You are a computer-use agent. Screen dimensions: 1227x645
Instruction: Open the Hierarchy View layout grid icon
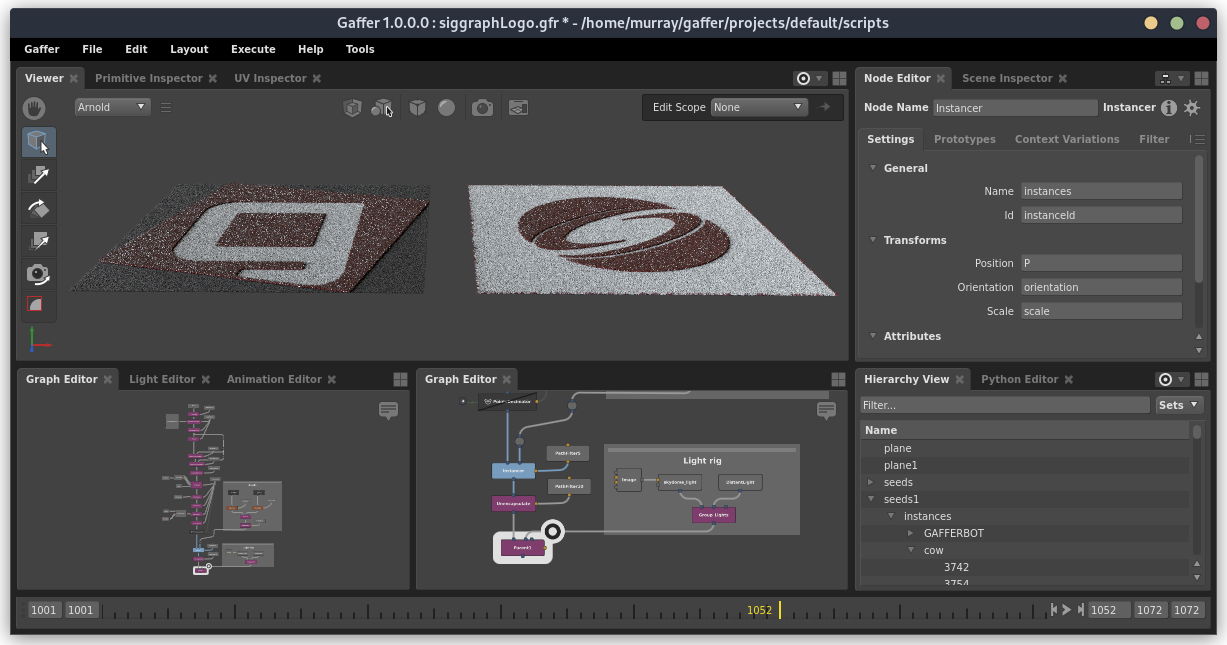(1203, 379)
